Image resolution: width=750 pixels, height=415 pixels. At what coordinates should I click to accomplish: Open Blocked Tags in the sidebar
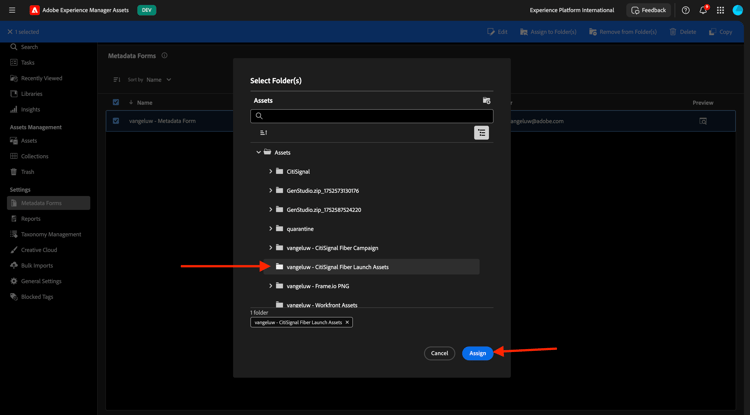click(x=32, y=297)
